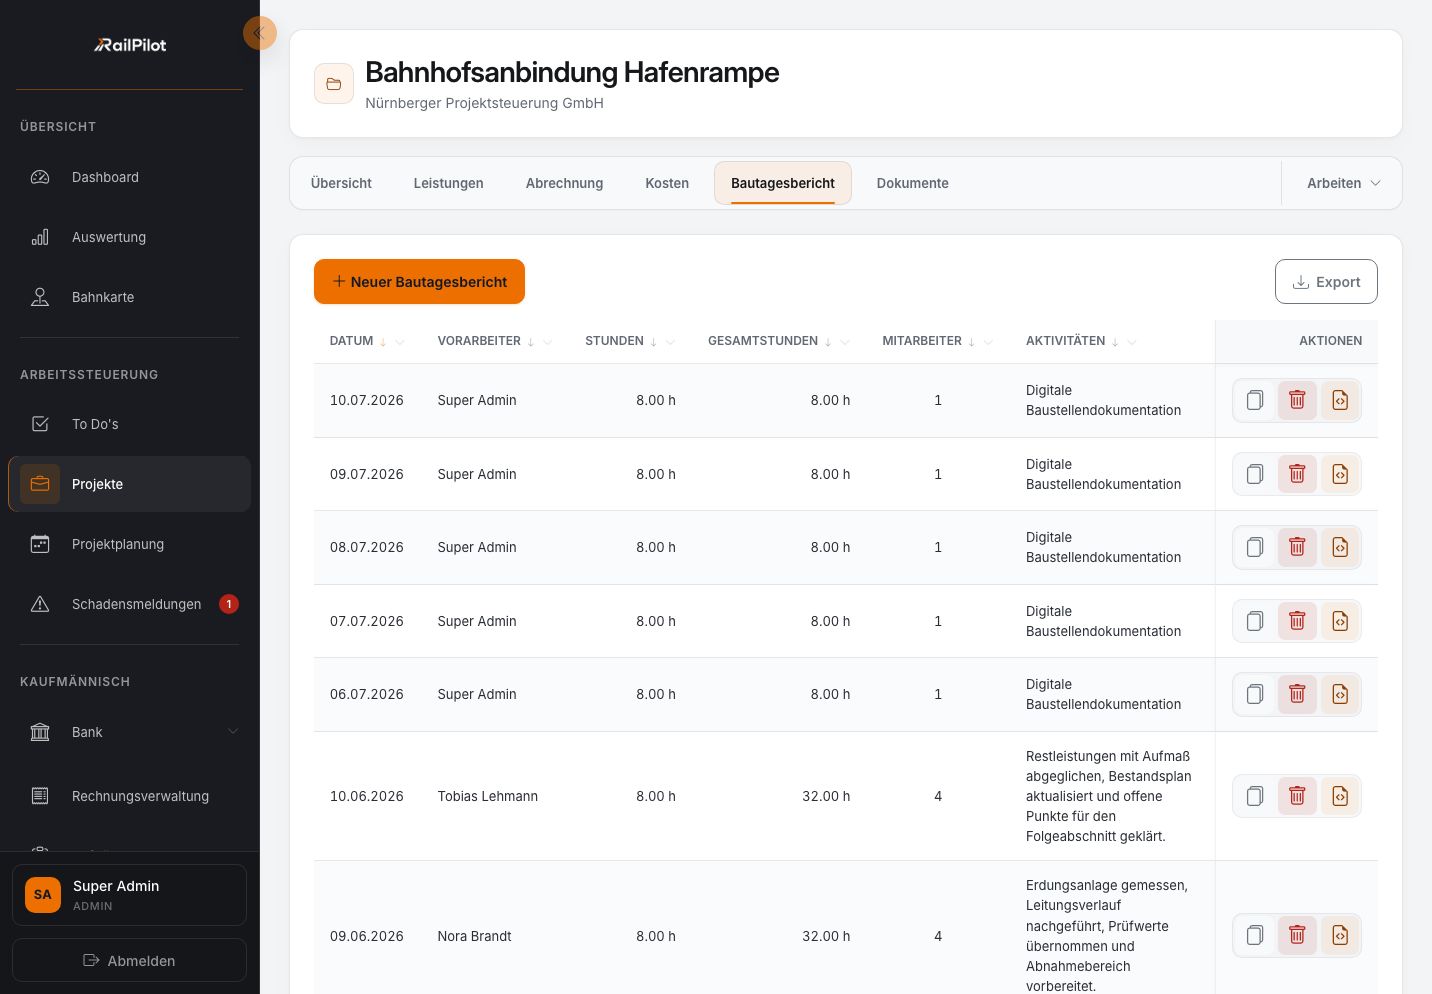Export the 10.07.2026 report file
This screenshot has width=1432, height=994.
click(x=1340, y=400)
